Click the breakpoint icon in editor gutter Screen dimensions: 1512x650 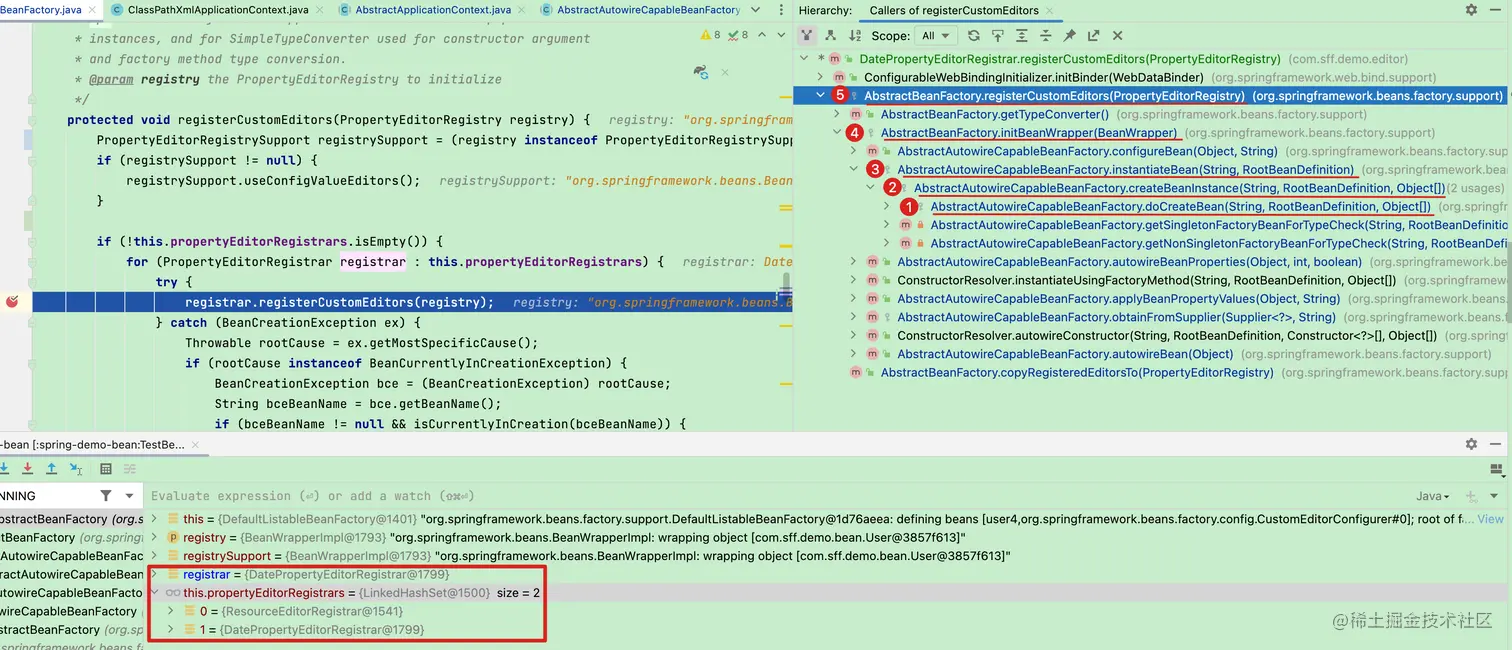[x=12, y=302]
